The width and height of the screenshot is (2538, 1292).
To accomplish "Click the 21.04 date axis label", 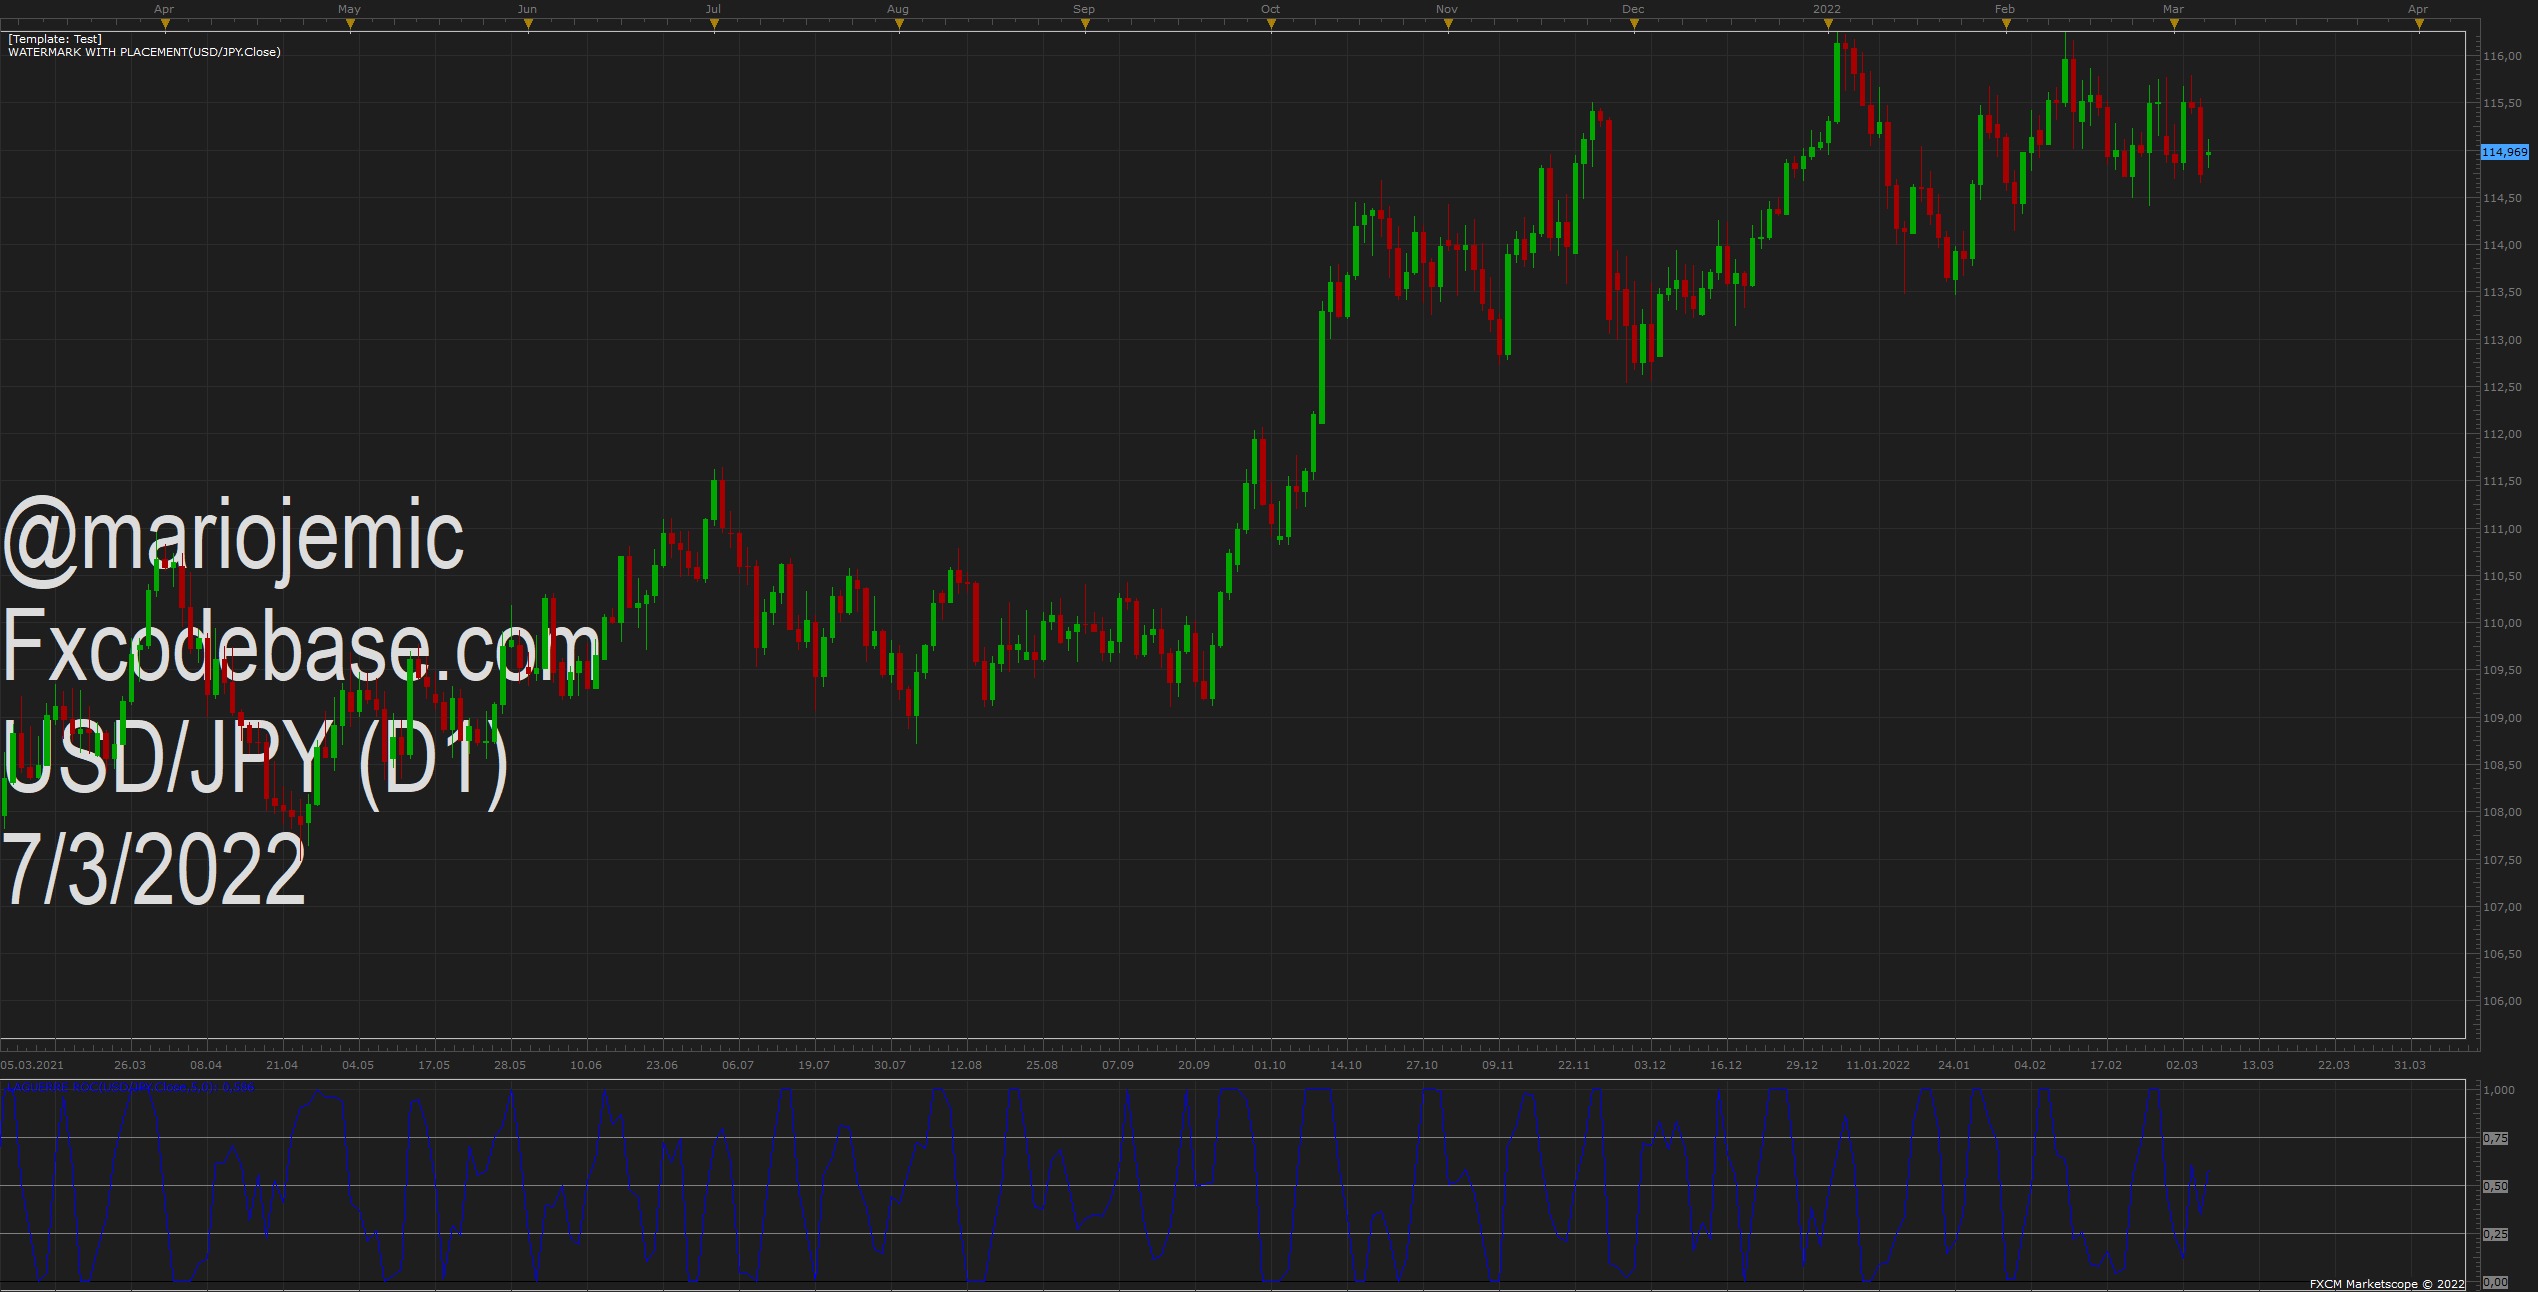I will coord(282,1065).
